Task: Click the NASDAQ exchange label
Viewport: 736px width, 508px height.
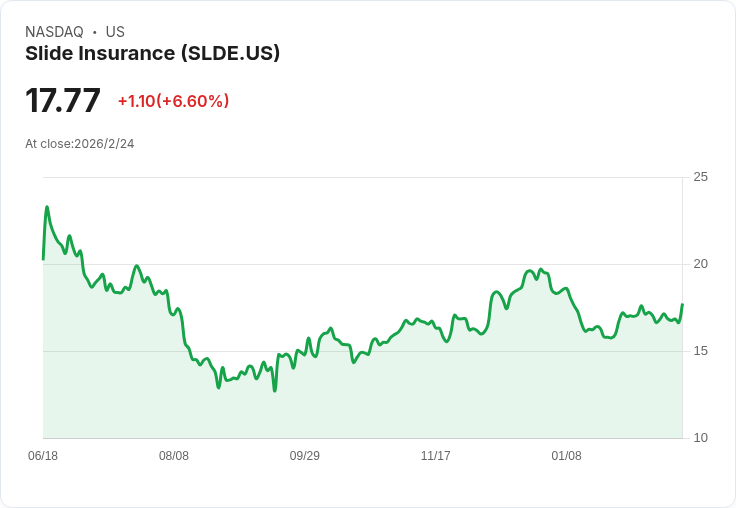Action: tap(54, 32)
